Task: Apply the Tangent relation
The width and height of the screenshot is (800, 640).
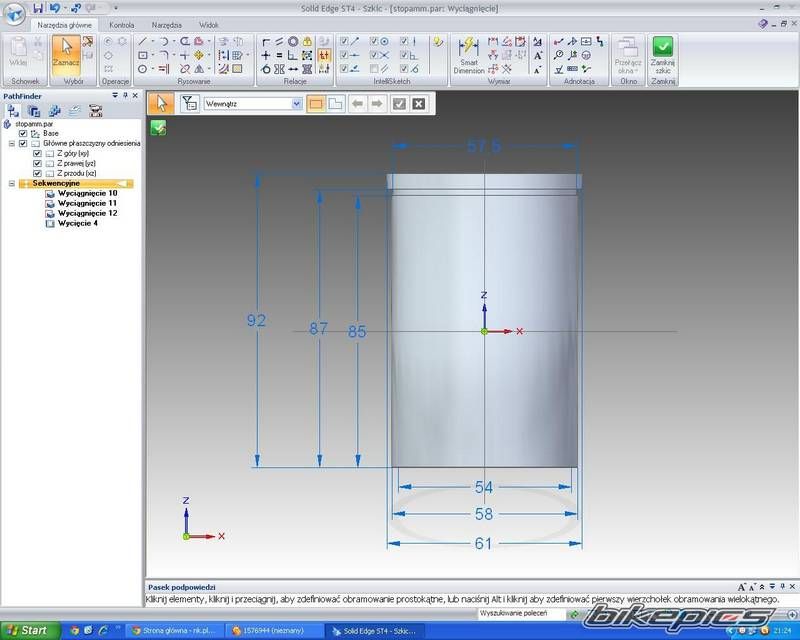Action: click(x=266, y=68)
